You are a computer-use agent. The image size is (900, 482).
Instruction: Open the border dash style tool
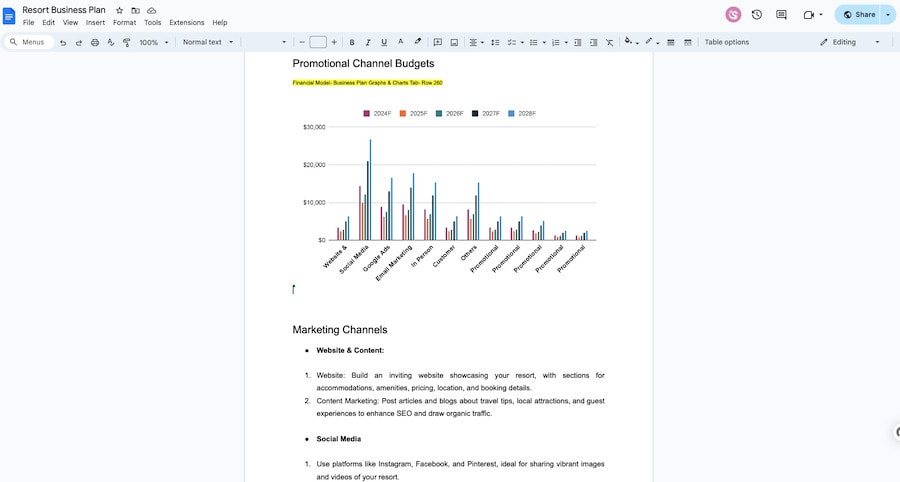688,42
